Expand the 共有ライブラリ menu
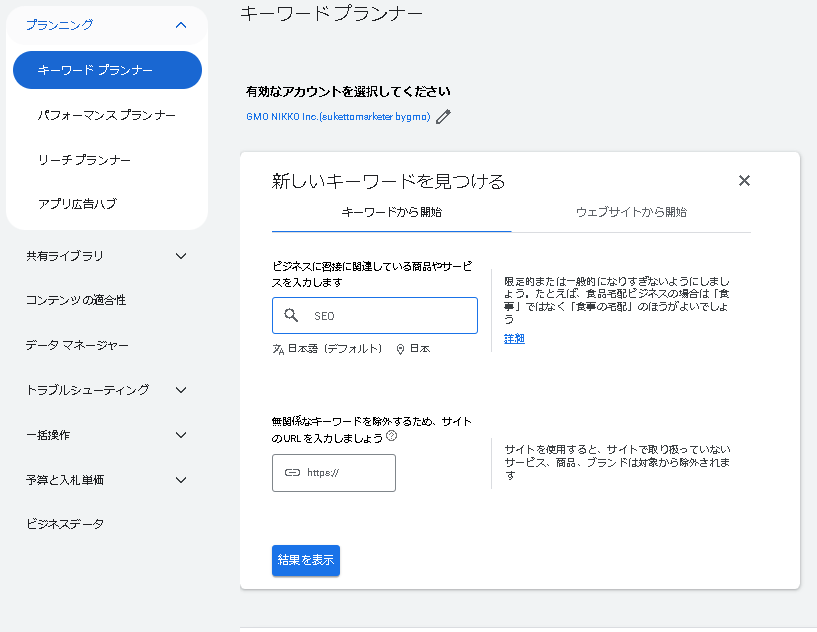 181,256
